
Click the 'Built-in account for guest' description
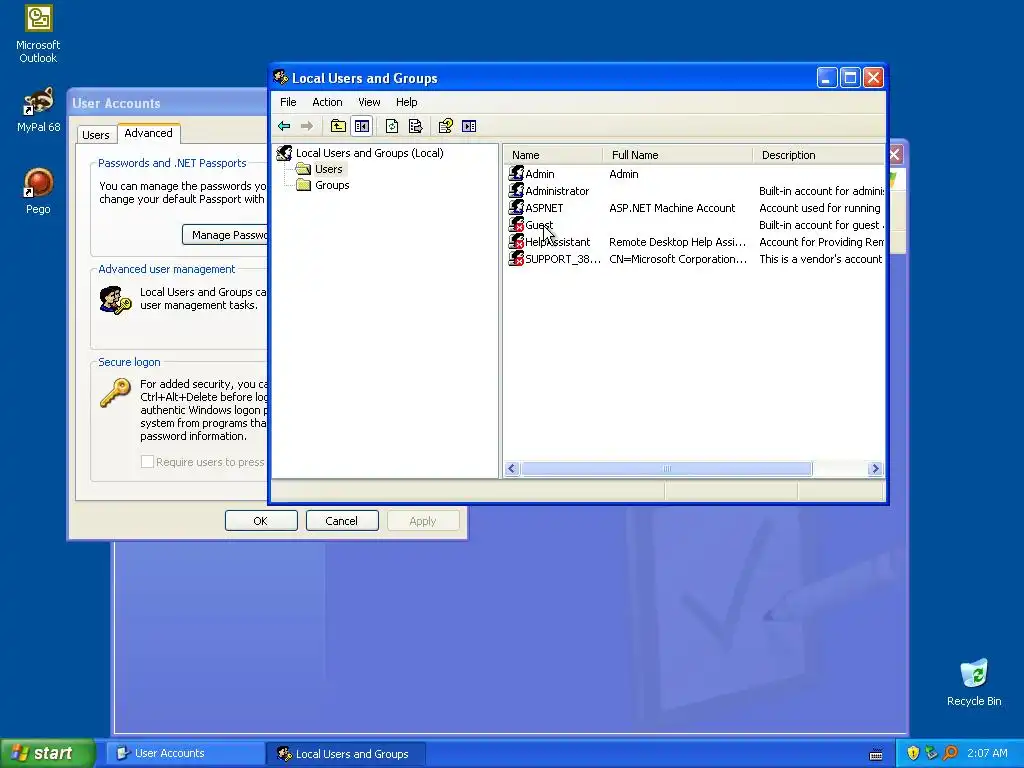[821, 225]
